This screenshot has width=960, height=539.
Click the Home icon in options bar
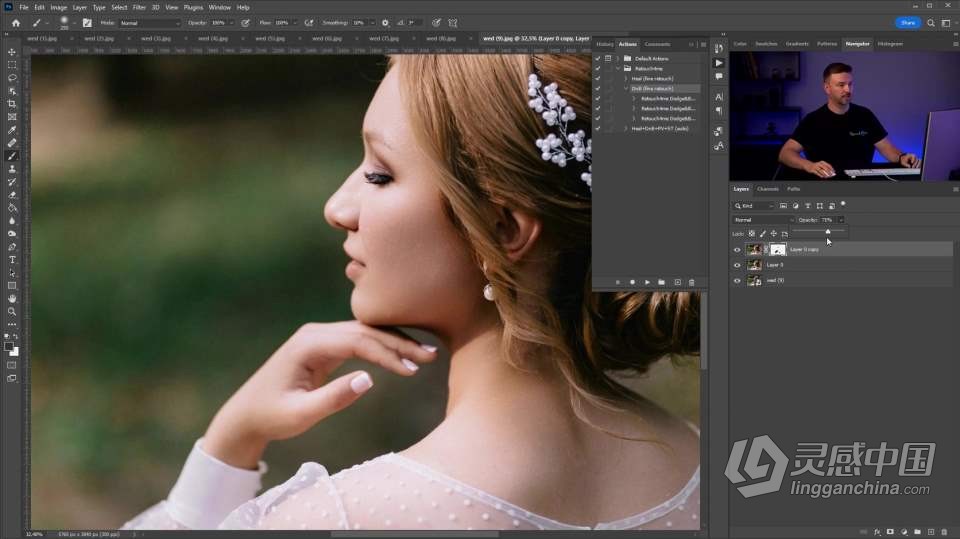15,22
